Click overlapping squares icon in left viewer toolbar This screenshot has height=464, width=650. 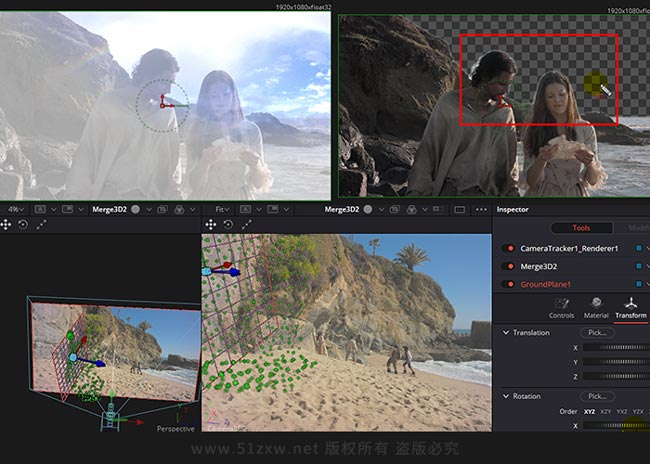point(162,210)
